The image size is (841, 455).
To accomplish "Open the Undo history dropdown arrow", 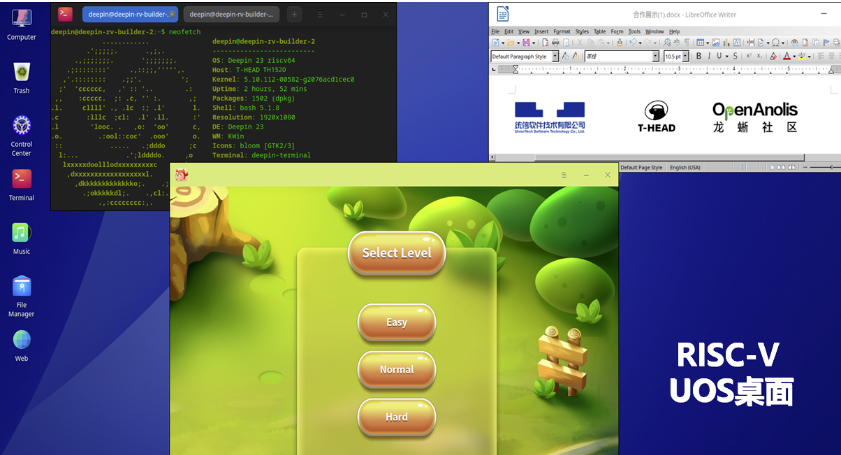I will coord(640,43).
